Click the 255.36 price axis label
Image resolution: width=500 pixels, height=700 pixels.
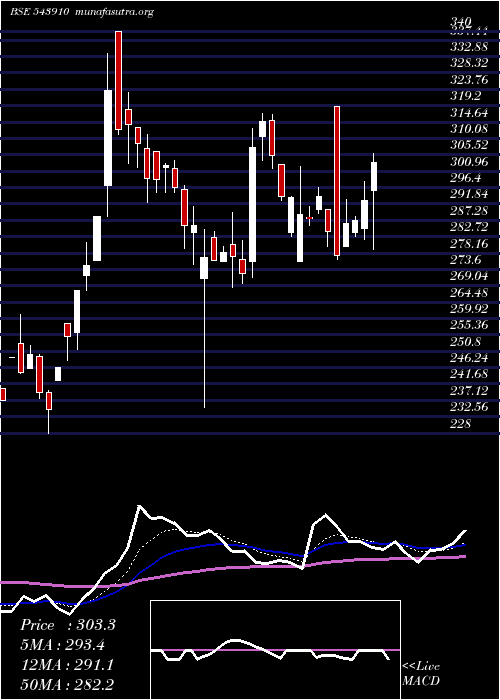click(x=468, y=325)
